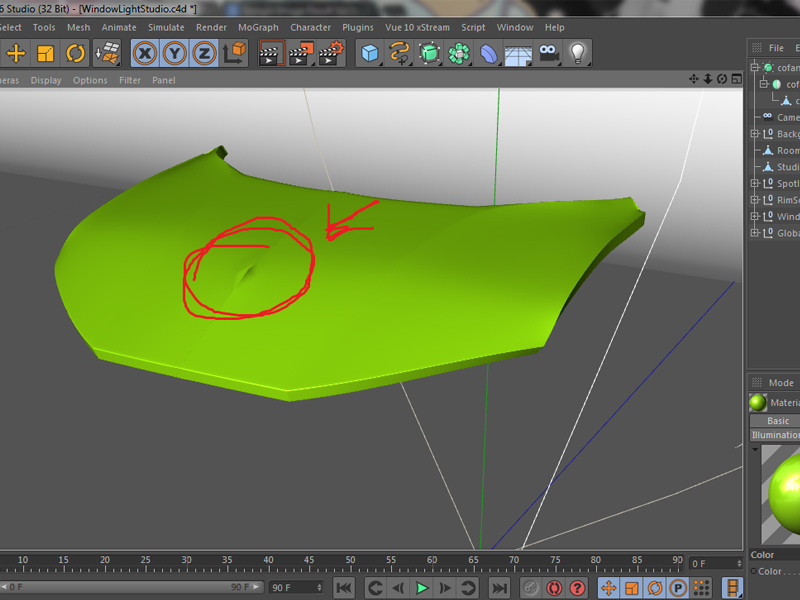800x600 pixels.
Task: Toggle the Y axis lock
Action: pos(175,53)
